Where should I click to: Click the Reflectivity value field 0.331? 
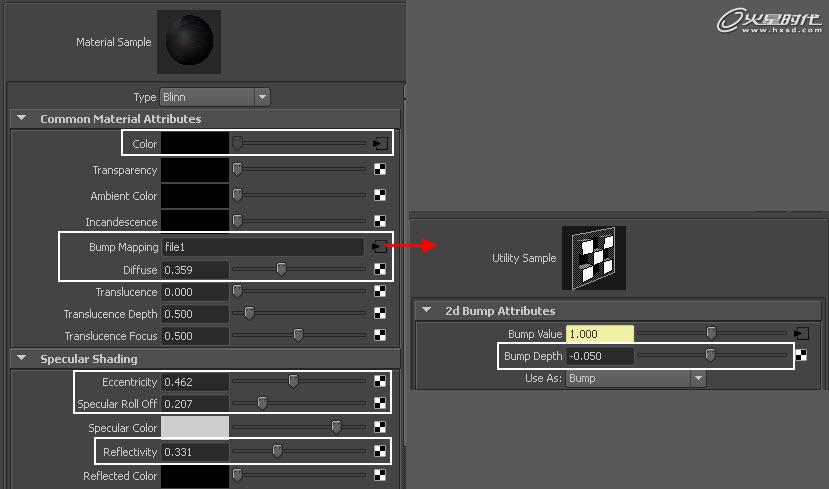(195, 452)
